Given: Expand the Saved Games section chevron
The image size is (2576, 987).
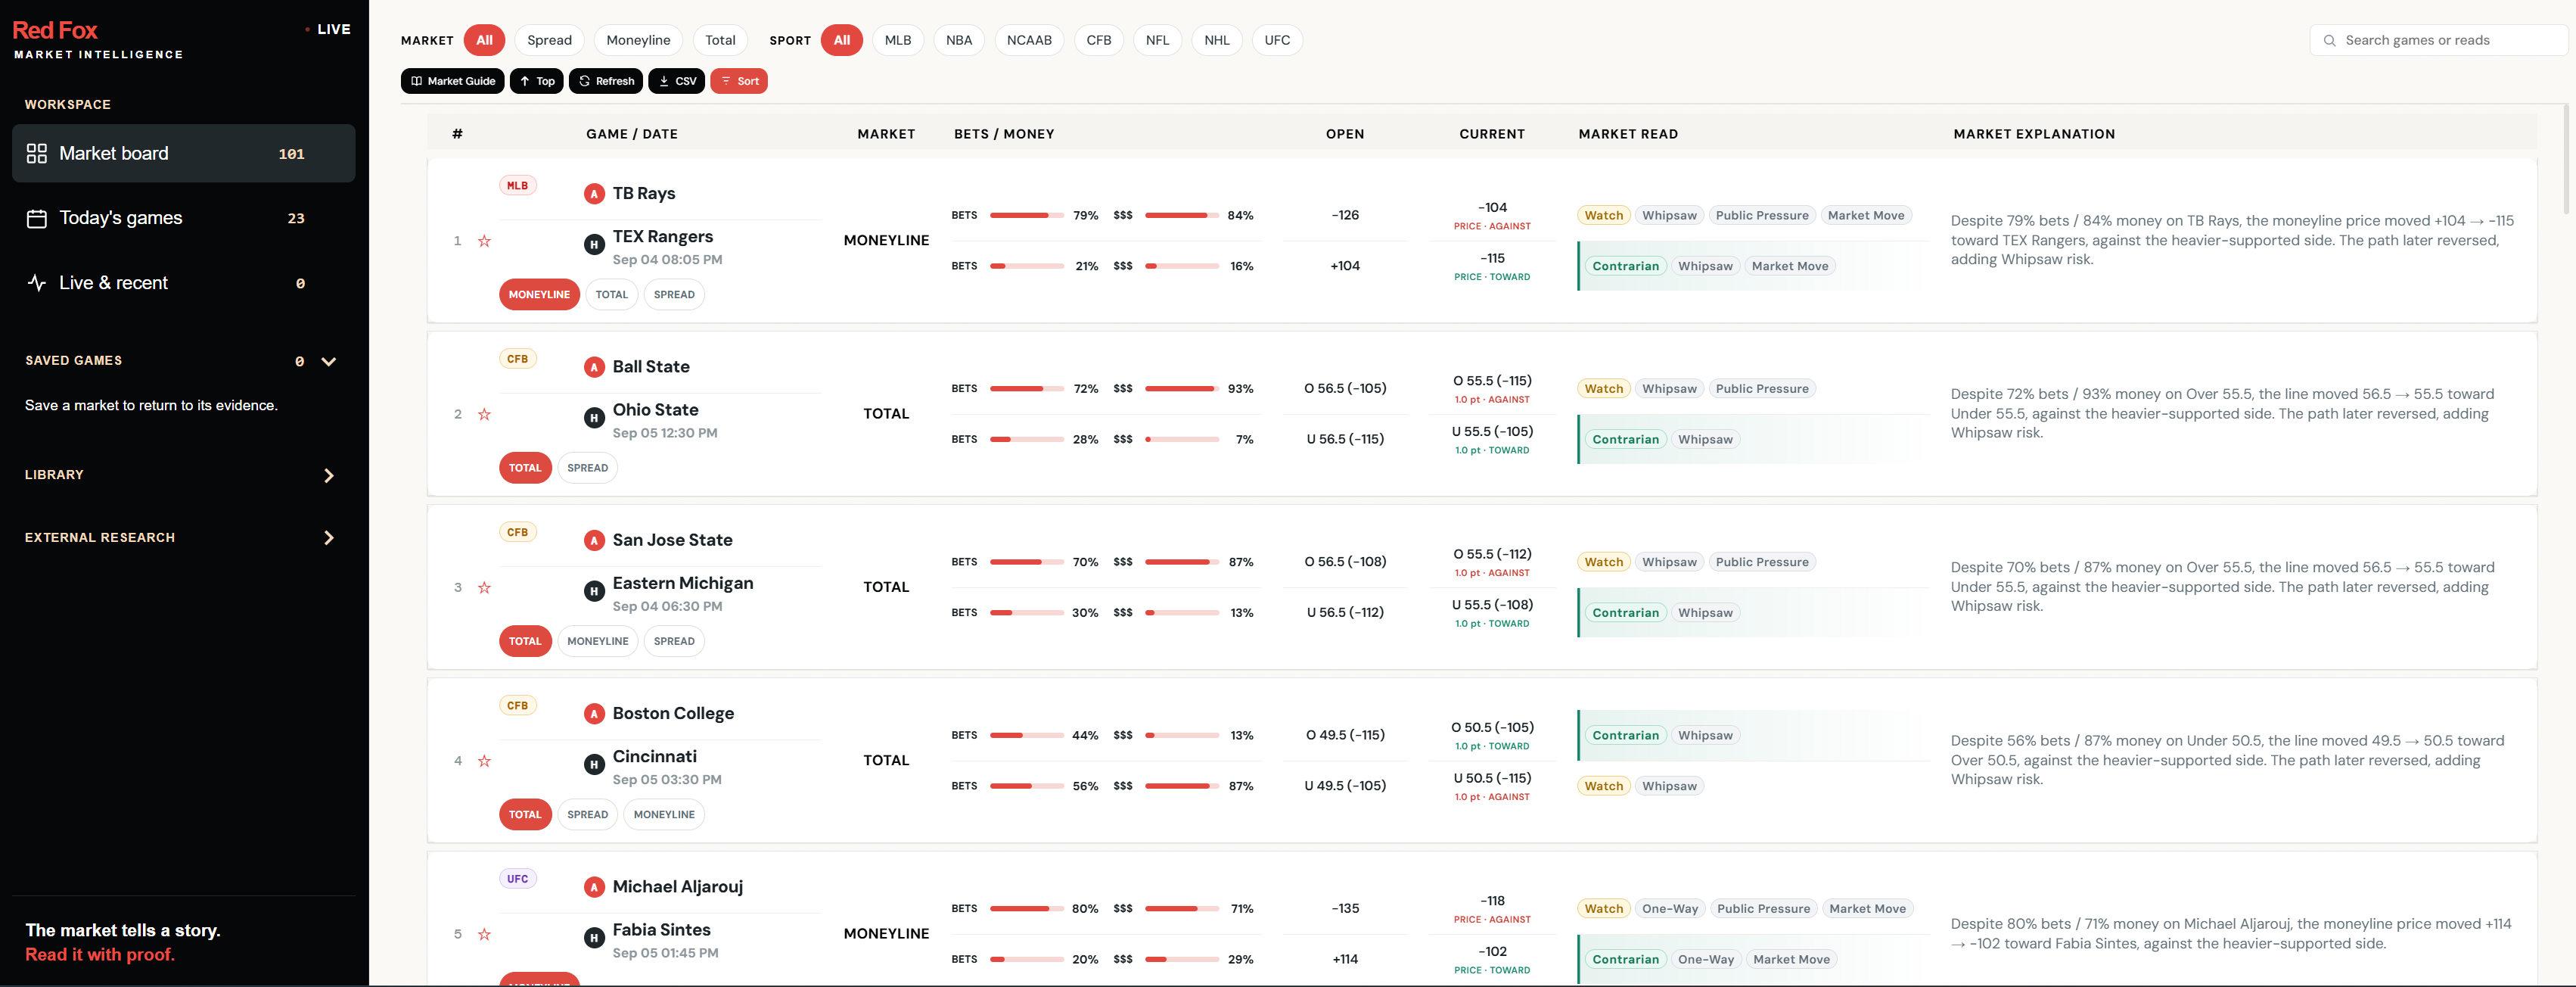Looking at the screenshot, I should tap(329, 361).
